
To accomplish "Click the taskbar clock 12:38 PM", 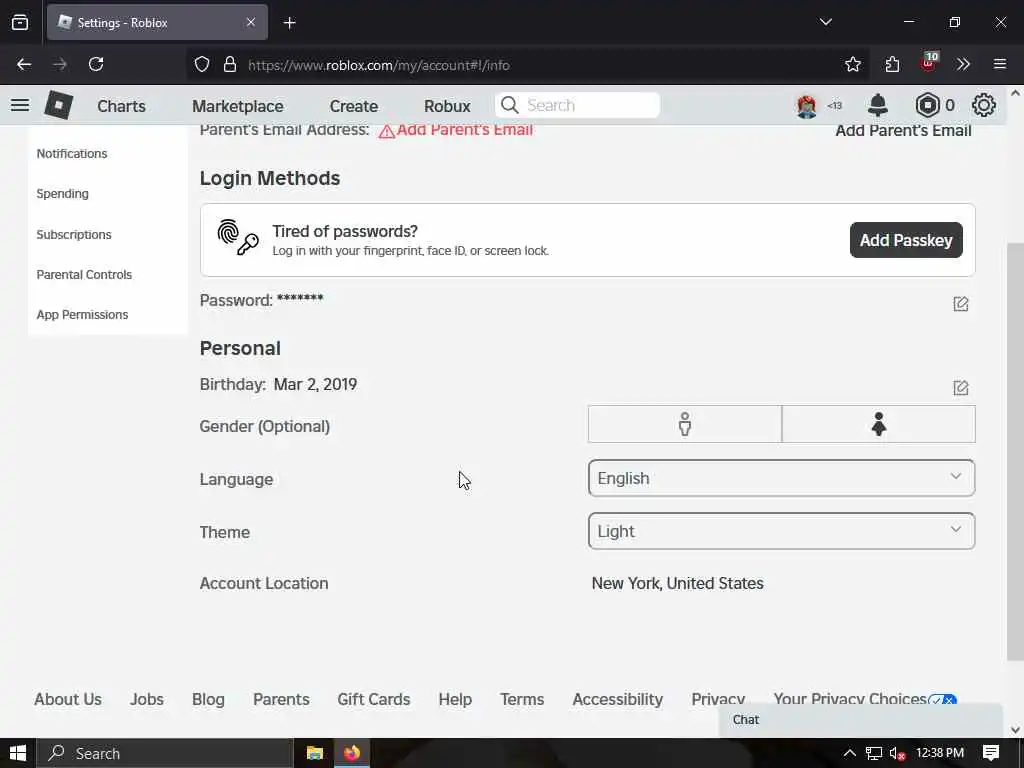I will click(940, 753).
